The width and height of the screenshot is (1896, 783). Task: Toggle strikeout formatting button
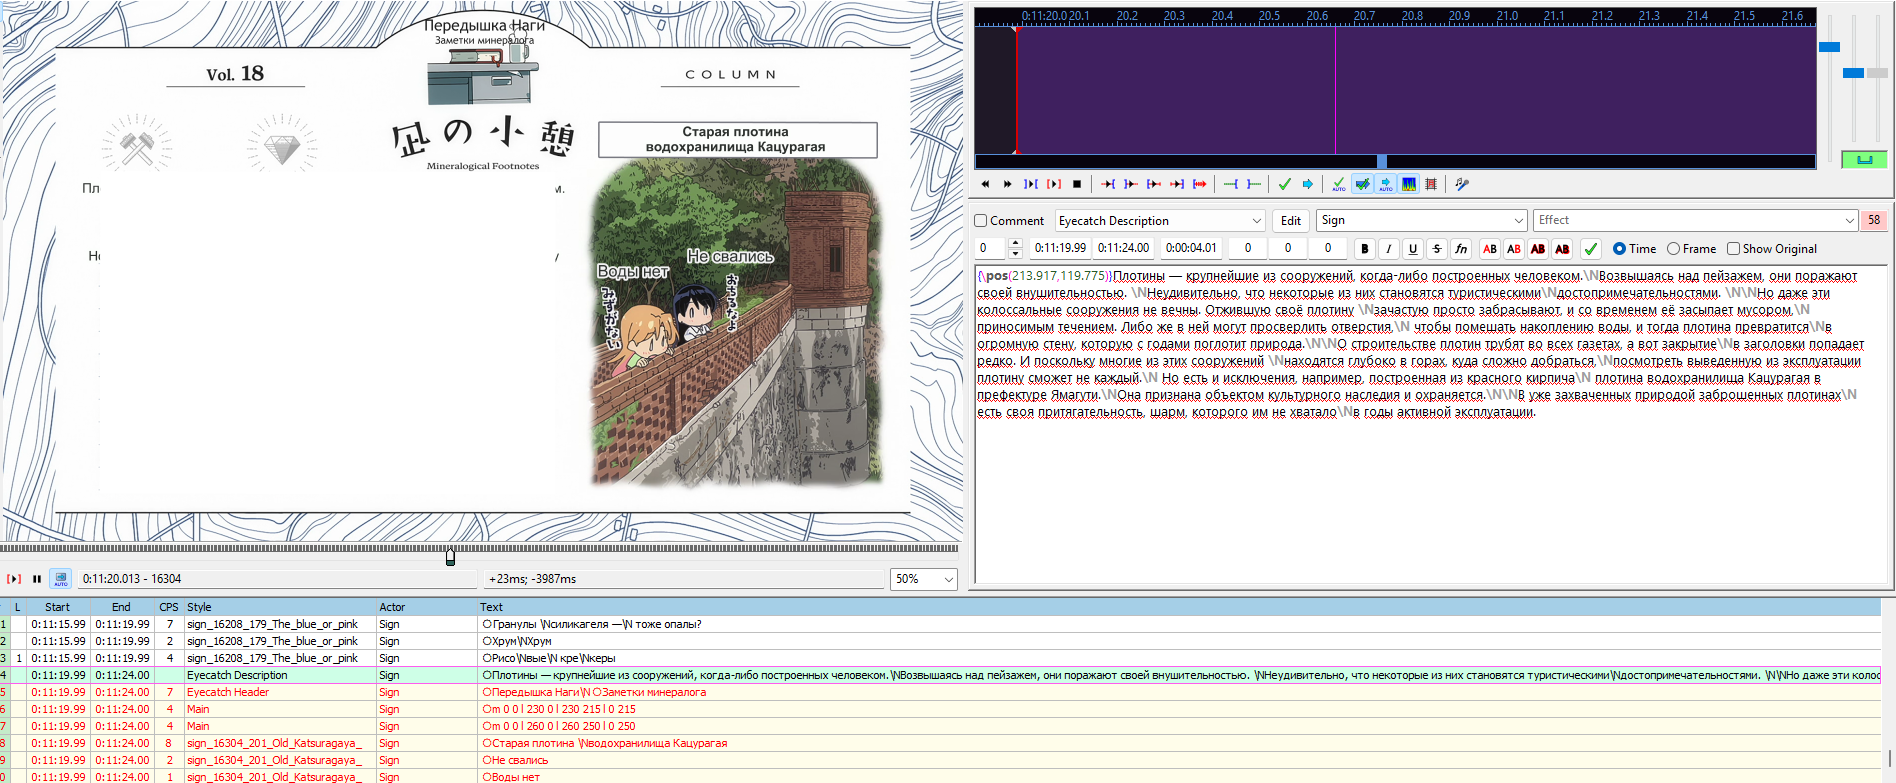coord(1437,249)
